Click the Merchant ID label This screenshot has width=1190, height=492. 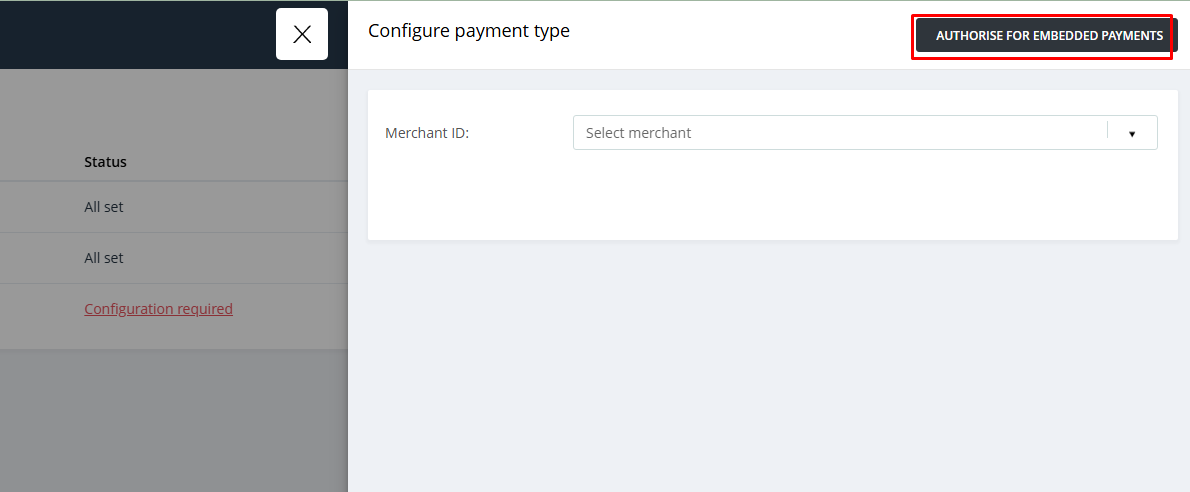click(x=427, y=133)
